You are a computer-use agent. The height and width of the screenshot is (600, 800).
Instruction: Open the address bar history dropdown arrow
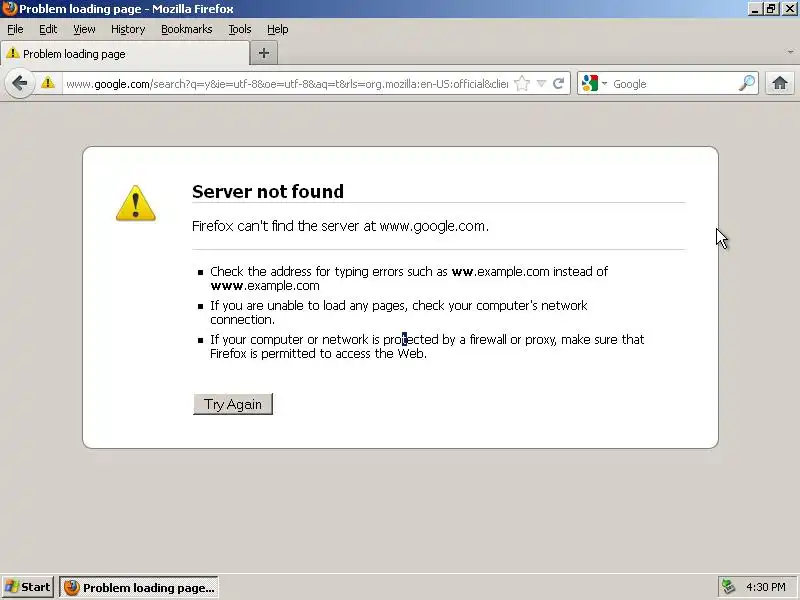(x=541, y=83)
